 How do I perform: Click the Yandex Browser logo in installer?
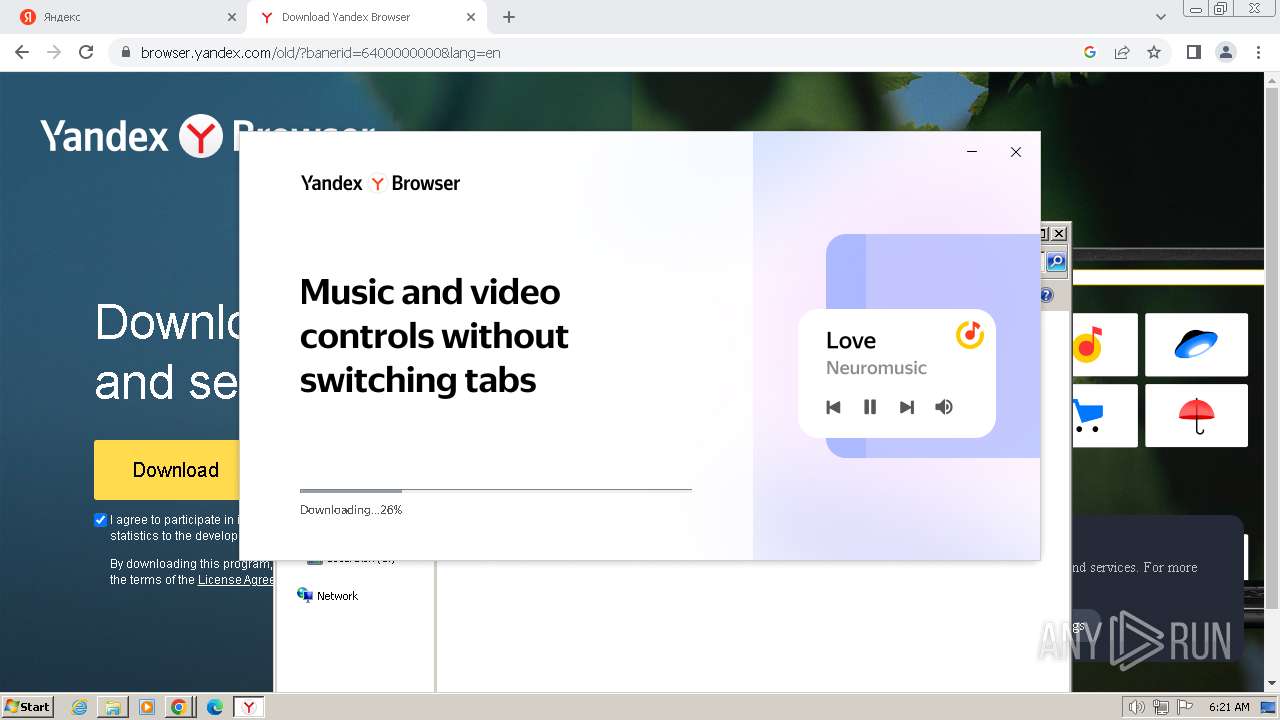tap(380, 183)
